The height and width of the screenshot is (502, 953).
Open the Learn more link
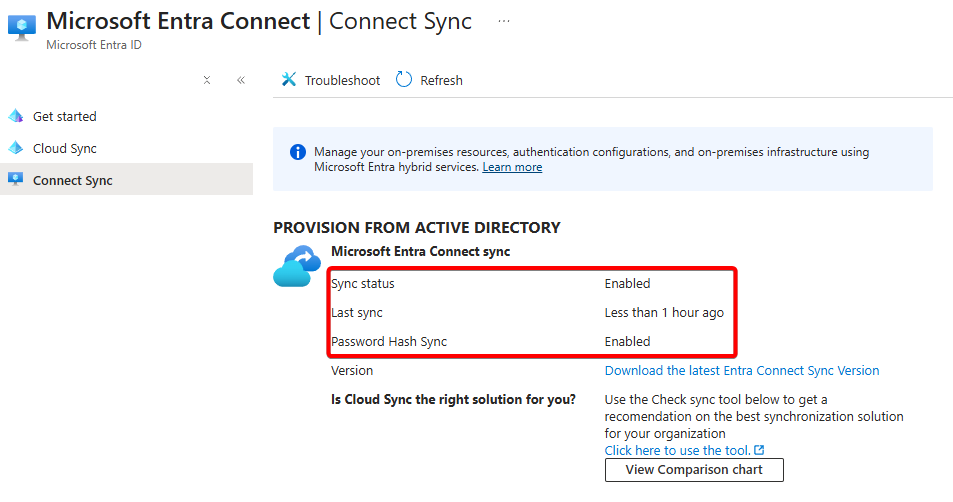(x=512, y=167)
